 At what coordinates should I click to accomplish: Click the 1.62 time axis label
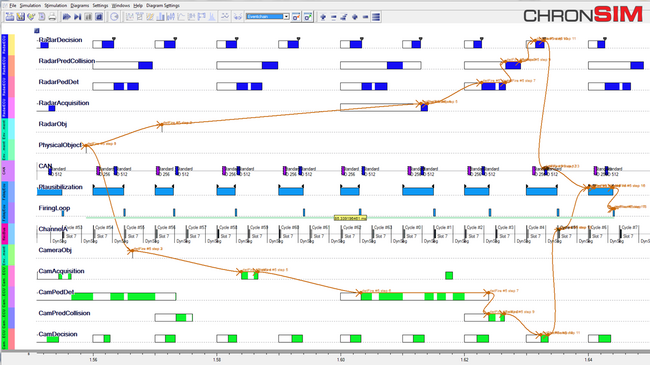pos(464,360)
